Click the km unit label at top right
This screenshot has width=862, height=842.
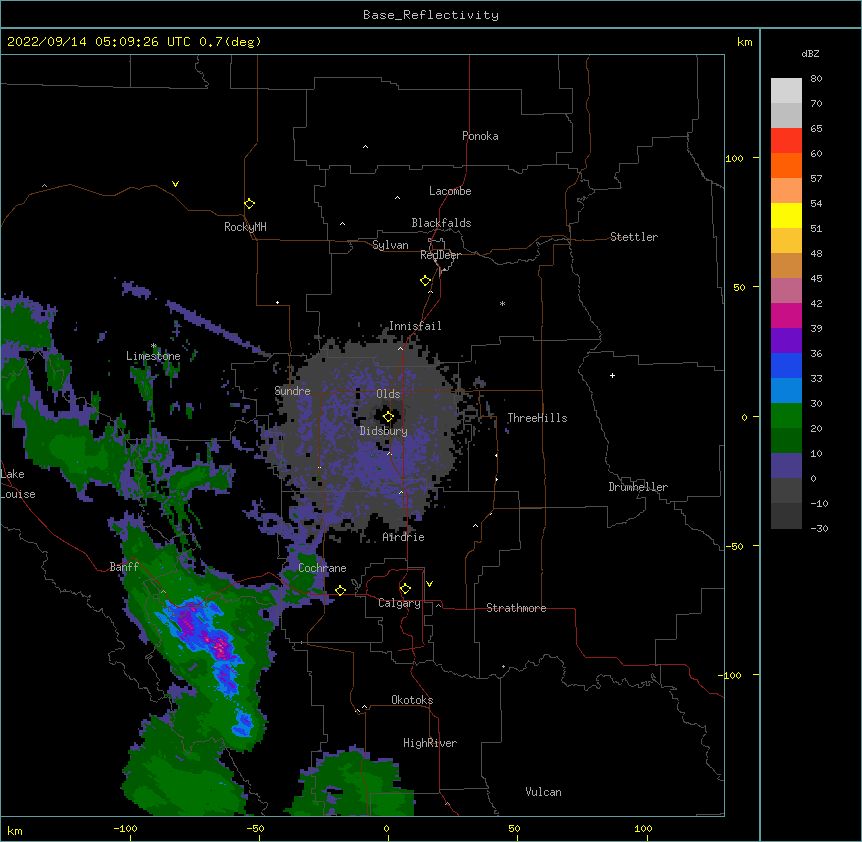[x=745, y=42]
